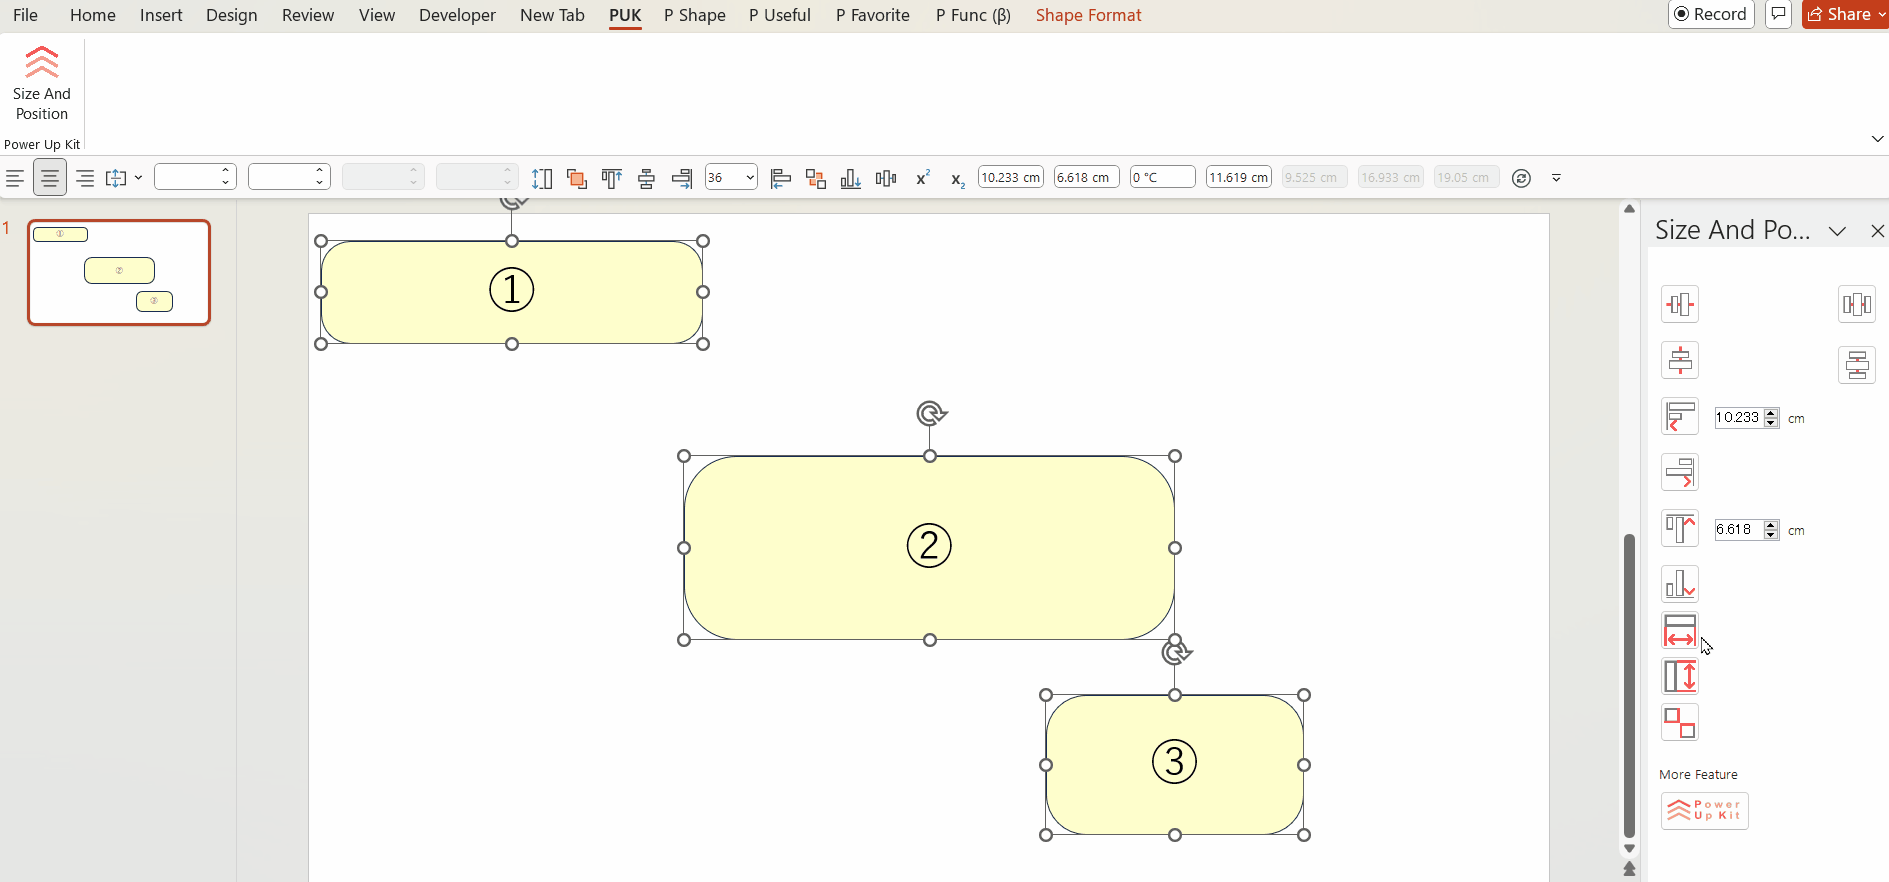Click align bottom icon in Size And Position pane
Viewport: 1889px width, 882px height.
click(x=1680, y=584)
